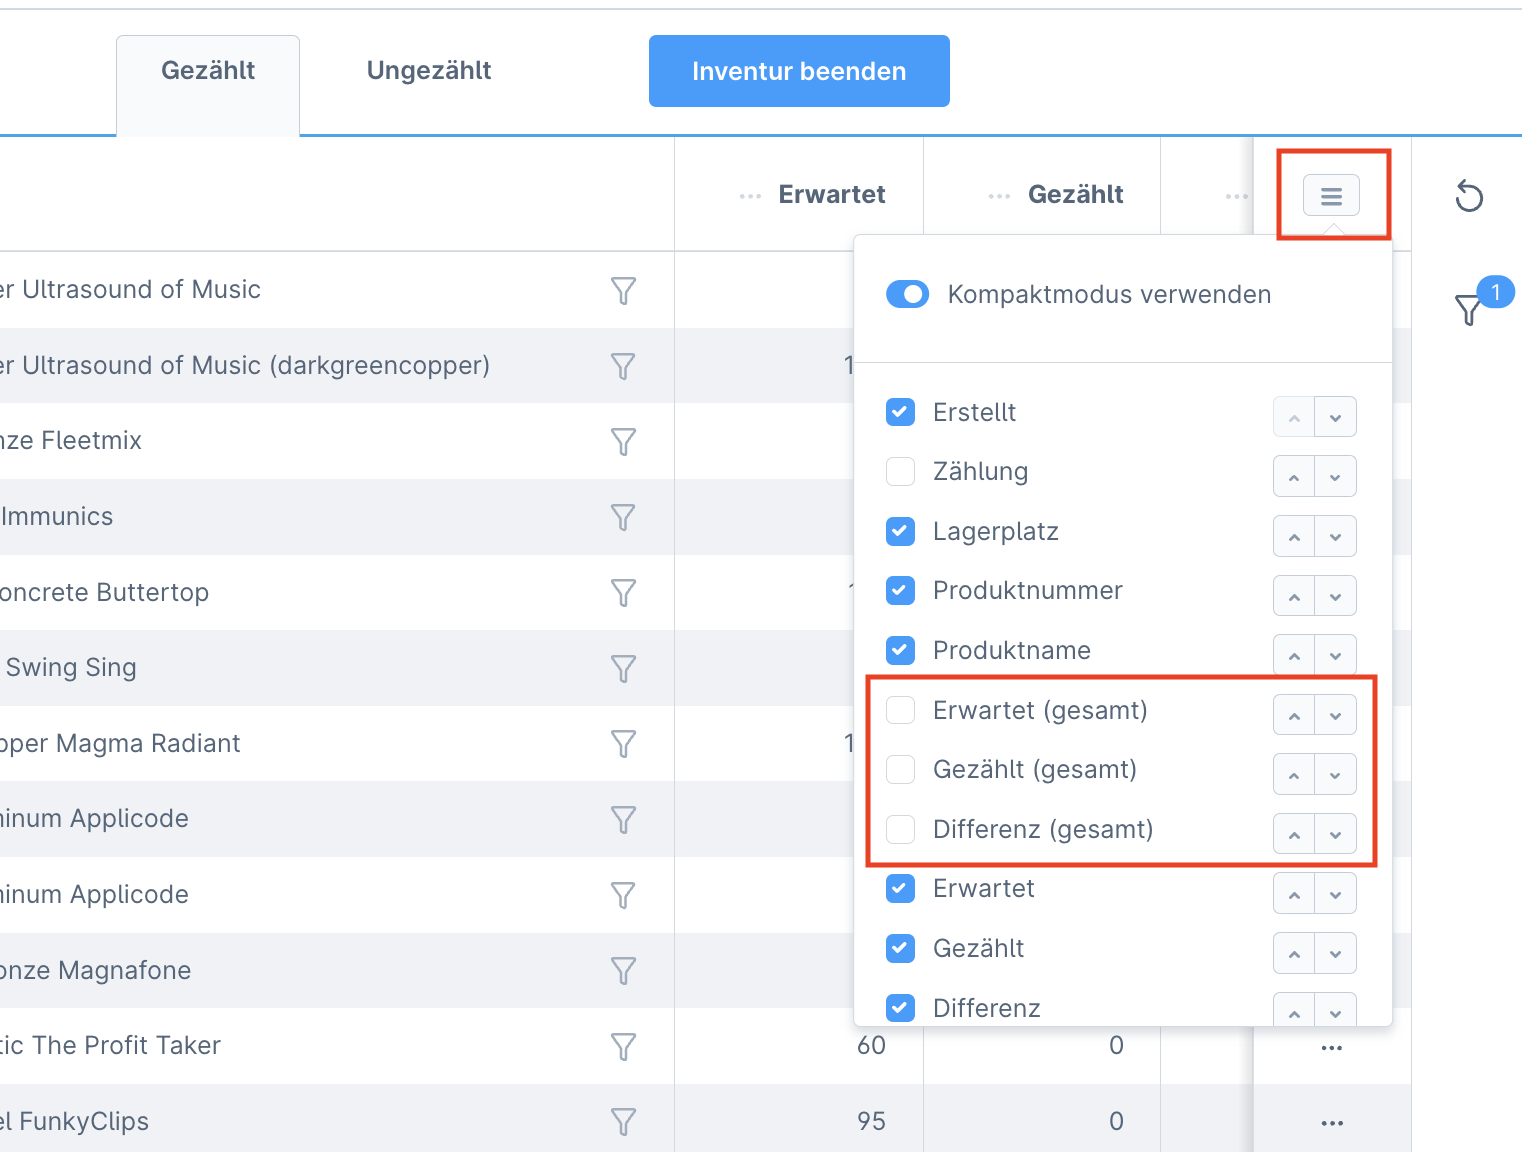Click filter icon beside Concrete Buttertop row
1522x1152 pixels.
tap(623, 593)
